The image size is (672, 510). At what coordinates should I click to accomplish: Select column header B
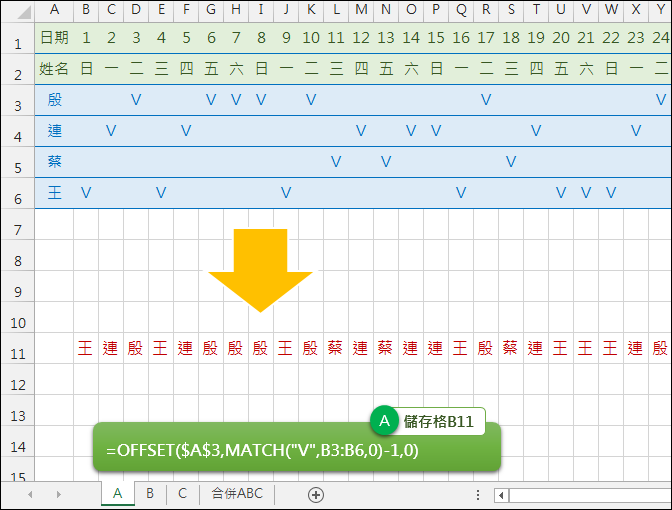tap(86, 10)
